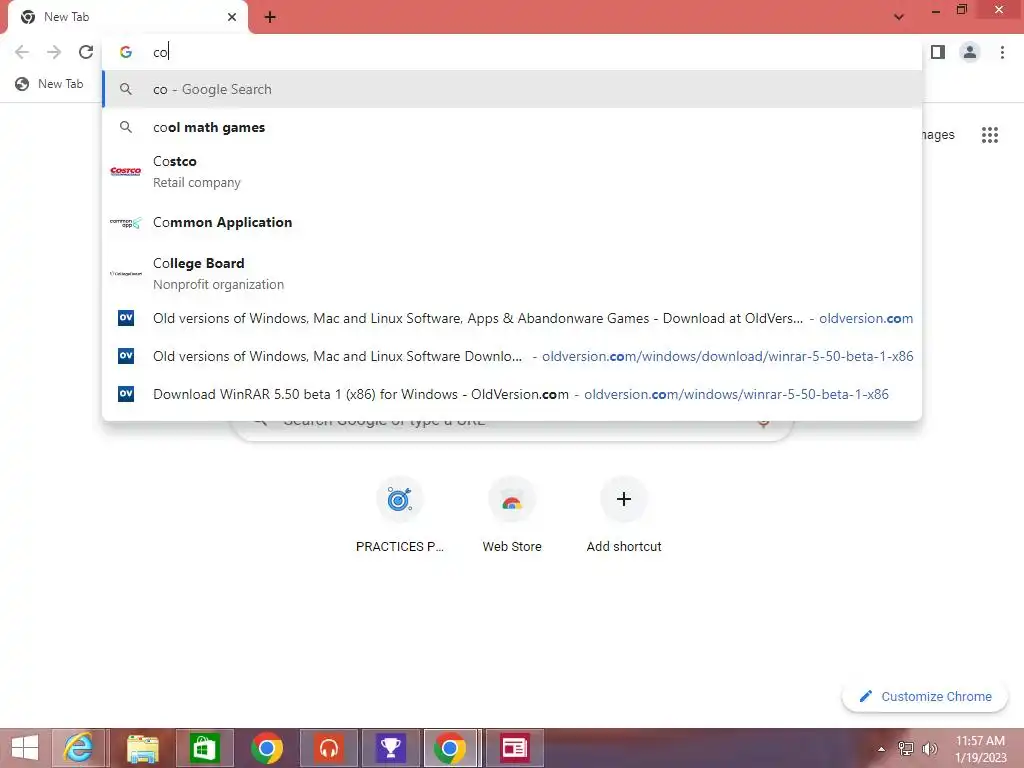Open File Explorer from taskbar
The image size is (1024, 768).
tap(142, 748)
